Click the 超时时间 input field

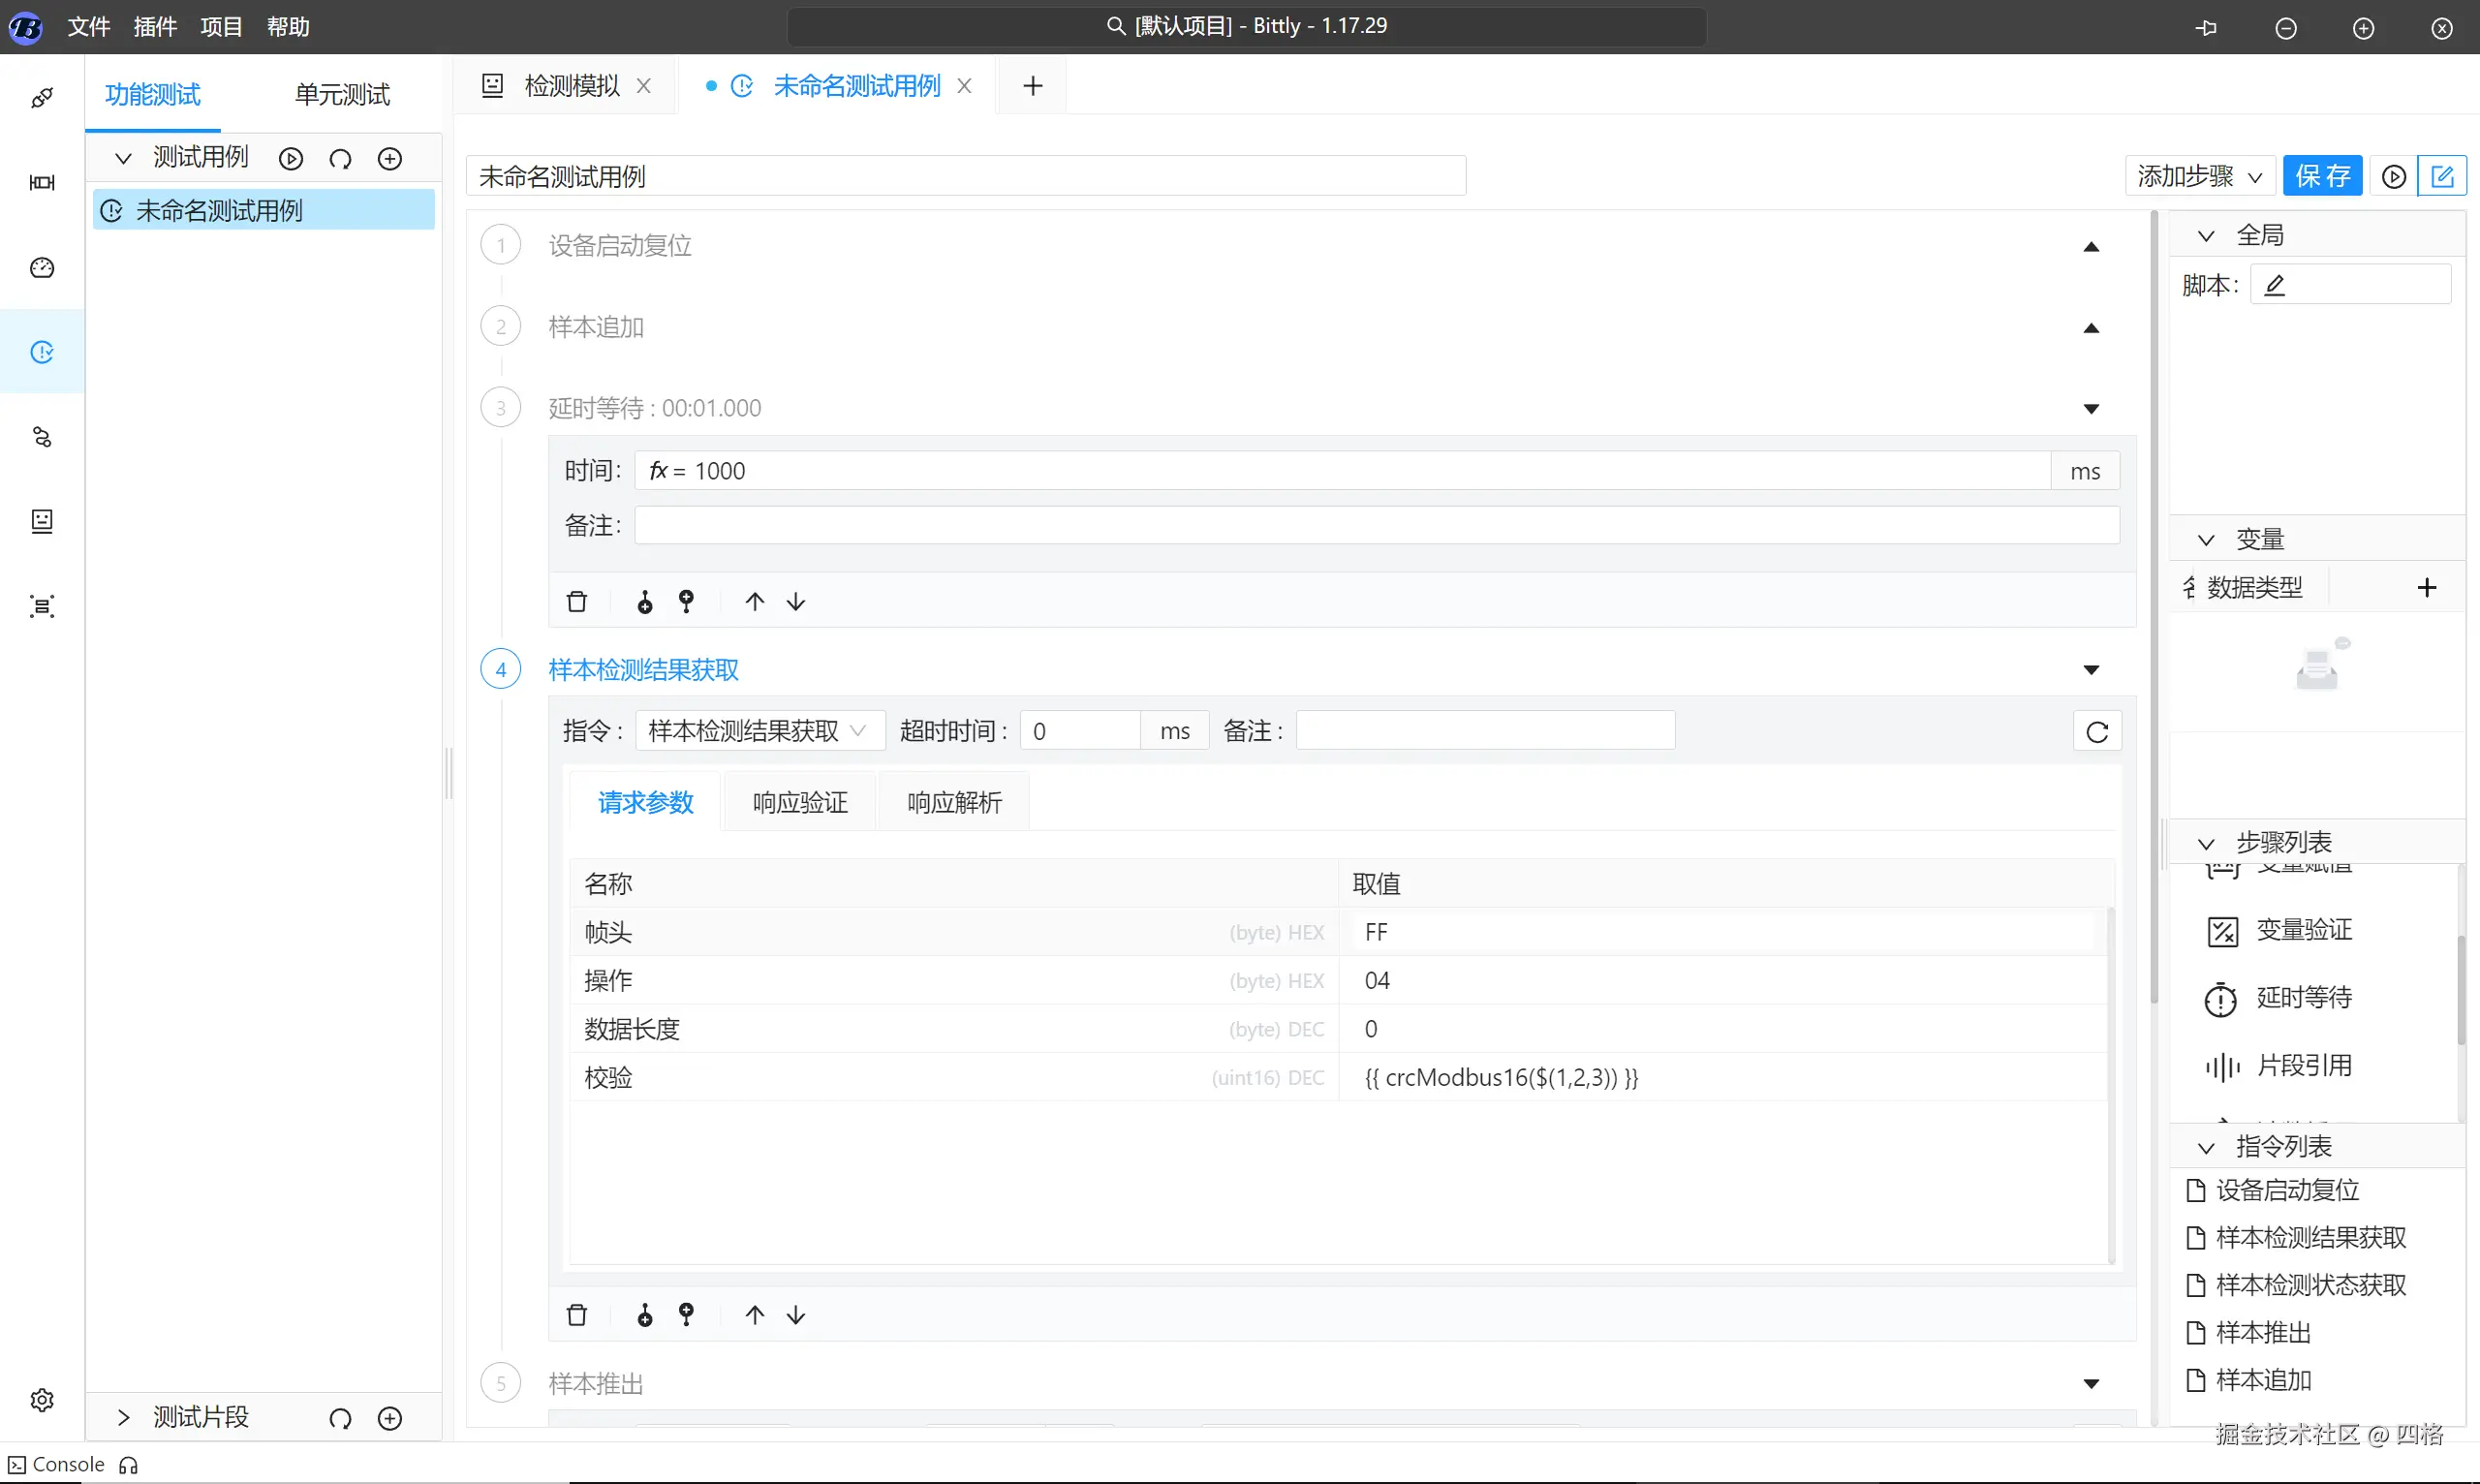click(1080, 731)
